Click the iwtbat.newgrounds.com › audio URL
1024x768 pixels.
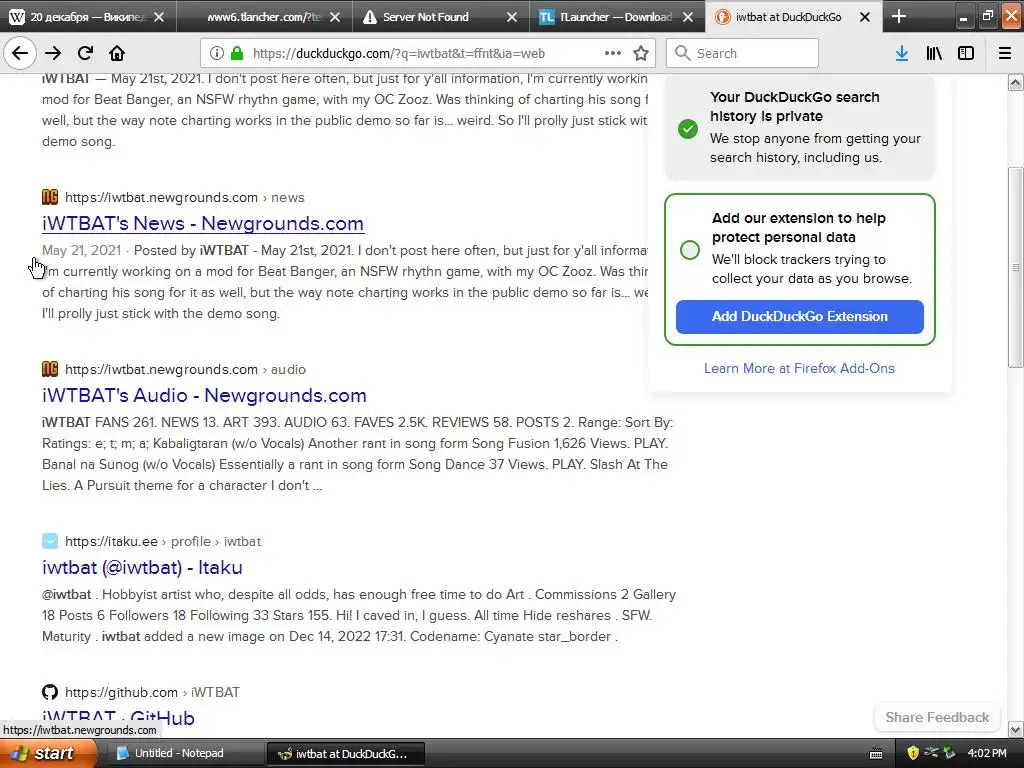pyautogui.click(x=185, y=369)
